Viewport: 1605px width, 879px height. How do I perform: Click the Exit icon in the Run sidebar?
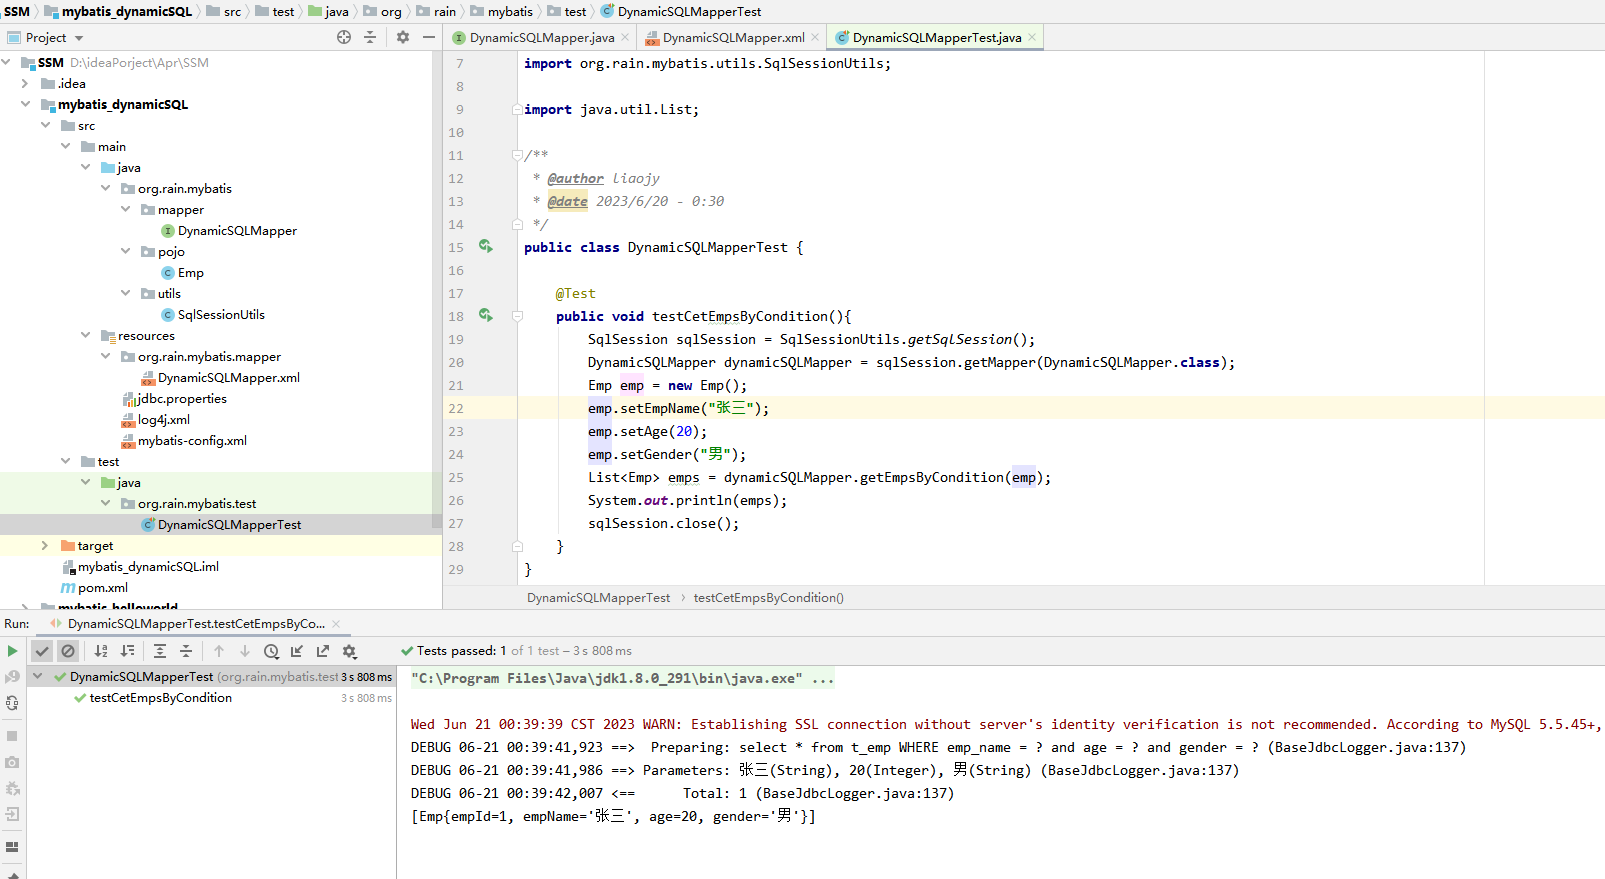click(12, 814)
